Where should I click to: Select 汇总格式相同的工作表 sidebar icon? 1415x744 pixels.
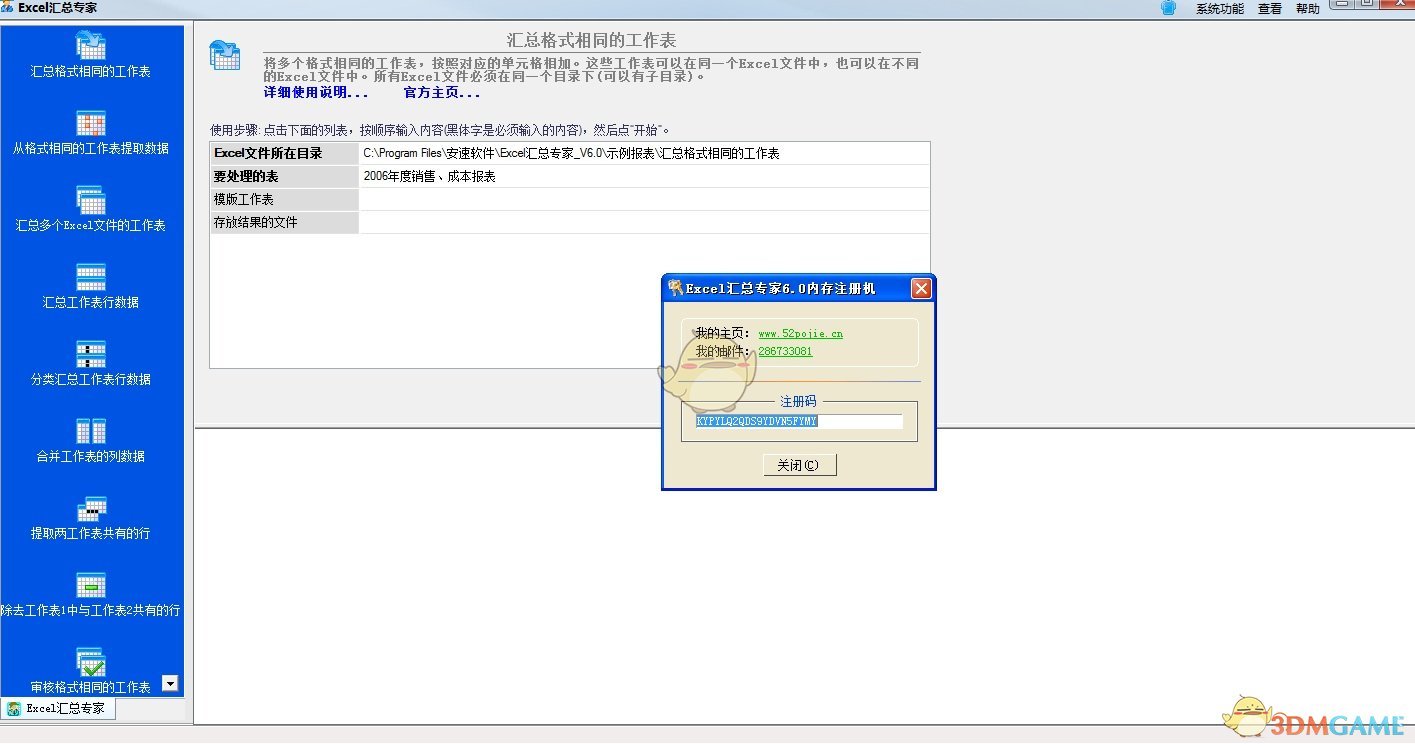tap(91, 46)
